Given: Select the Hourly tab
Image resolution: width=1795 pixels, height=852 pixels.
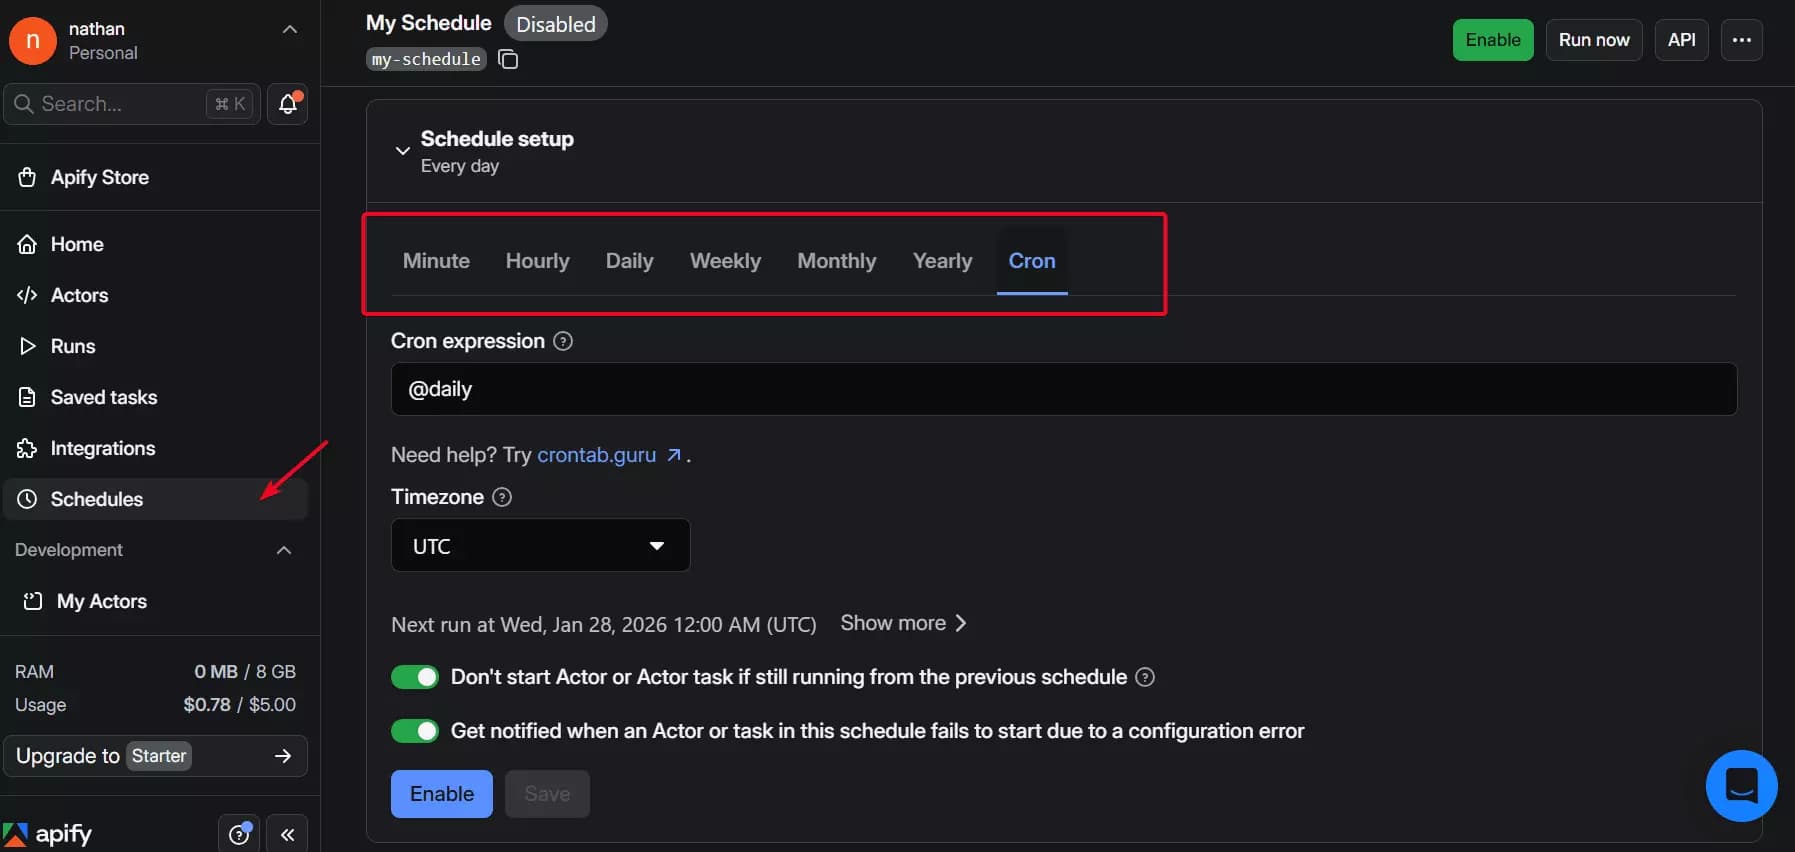Looking at the screenshot, I should pos(537,261).
